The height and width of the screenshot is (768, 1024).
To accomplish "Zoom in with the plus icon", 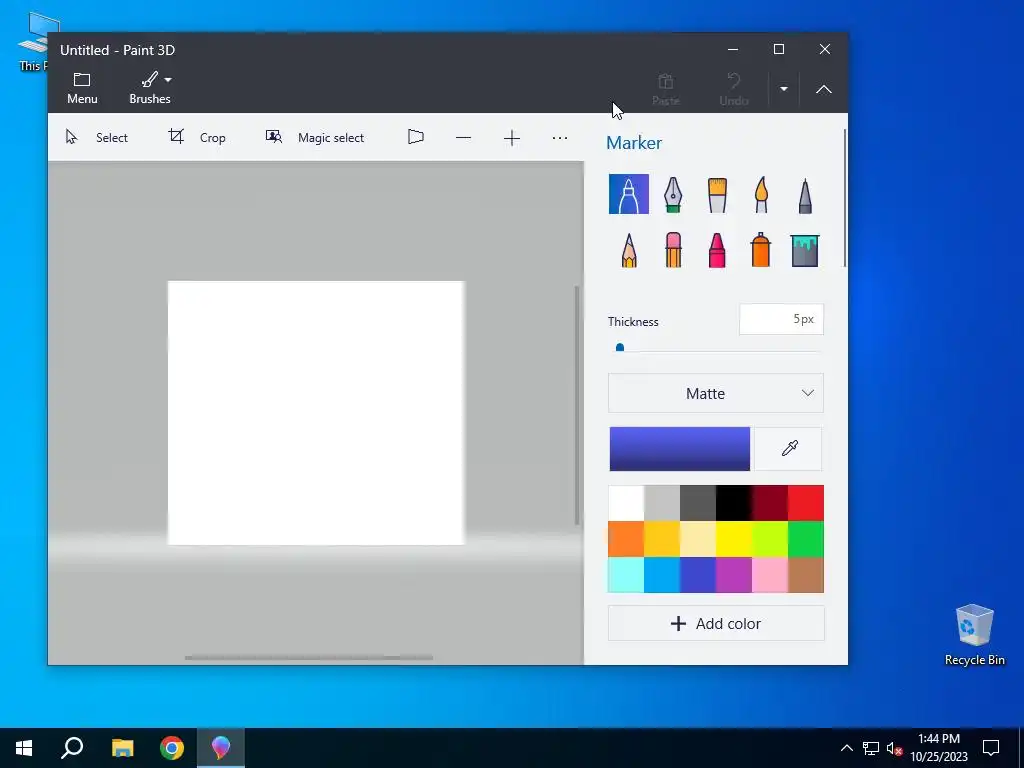I will click(x=512, y=138).
